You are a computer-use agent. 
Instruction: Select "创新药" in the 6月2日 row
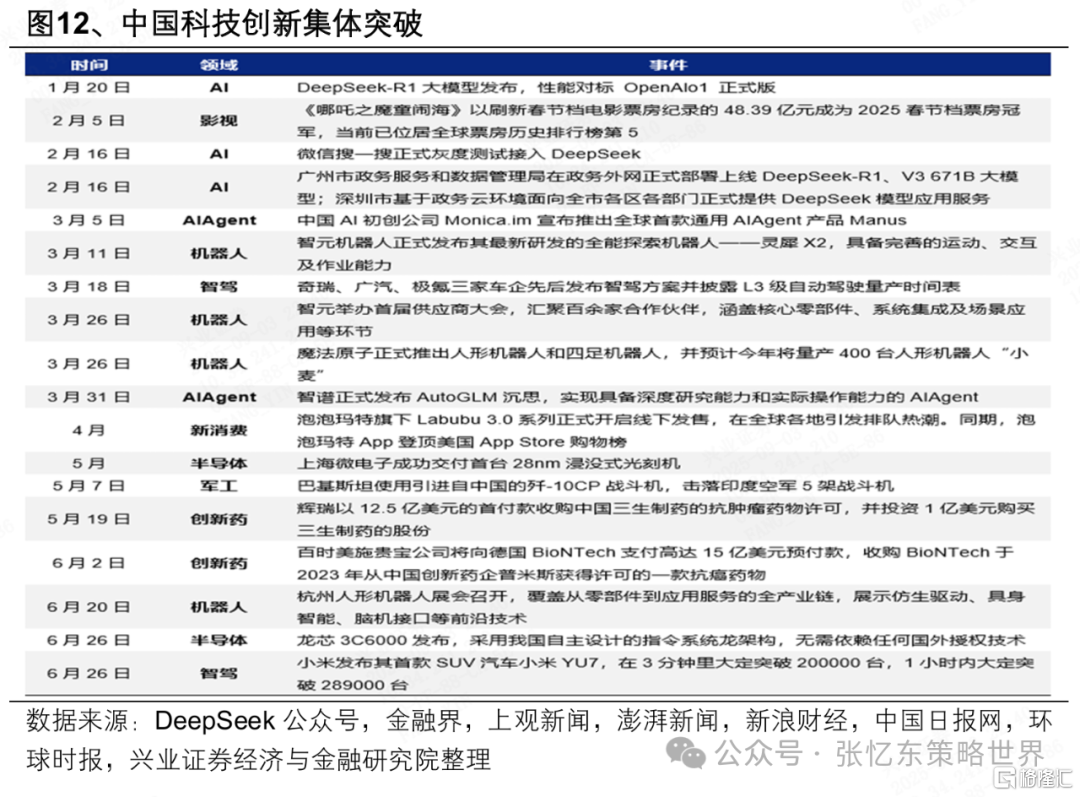click(219, 563)
